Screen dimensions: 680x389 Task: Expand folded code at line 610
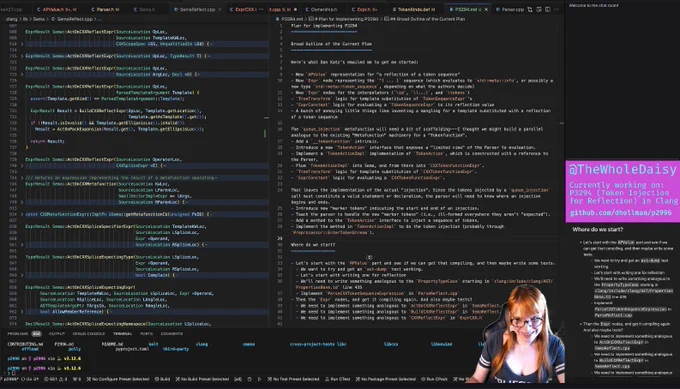[22, 44]
